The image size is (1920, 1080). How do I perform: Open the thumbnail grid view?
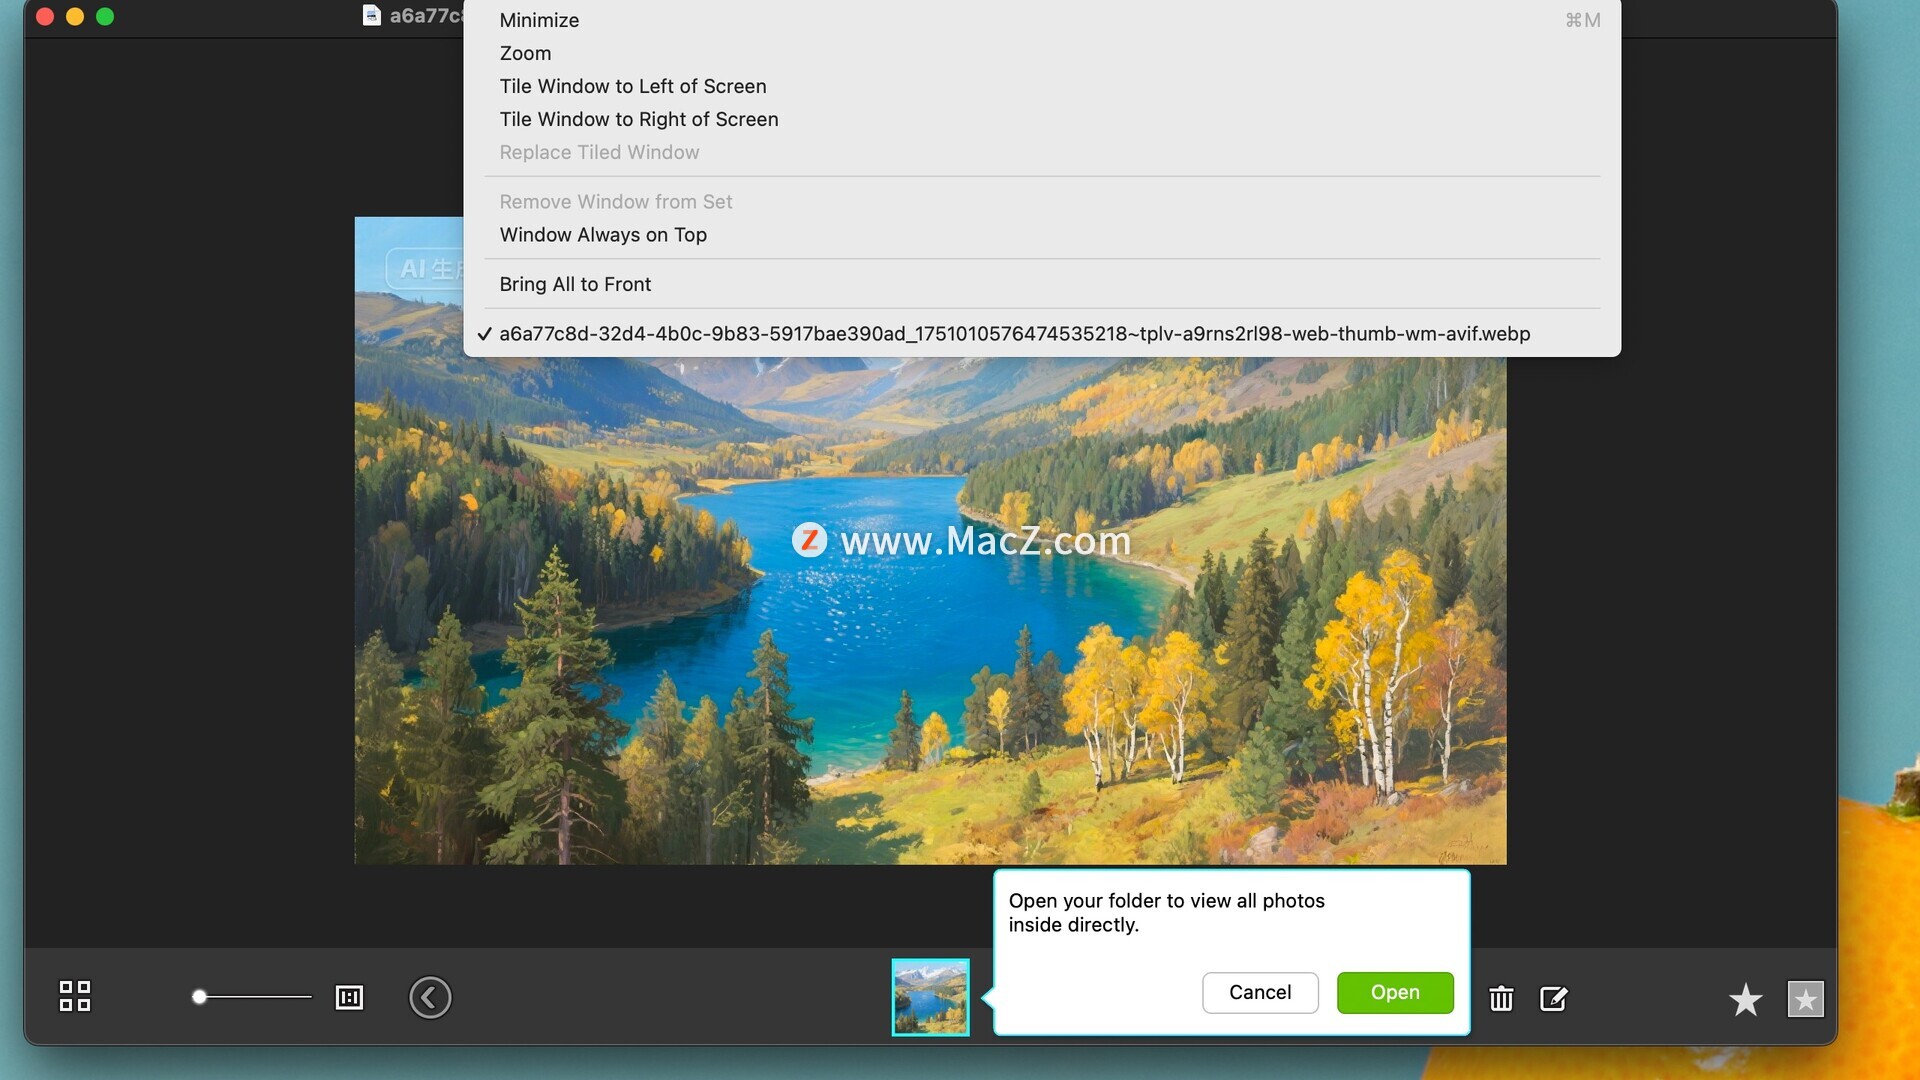(75, 996)
